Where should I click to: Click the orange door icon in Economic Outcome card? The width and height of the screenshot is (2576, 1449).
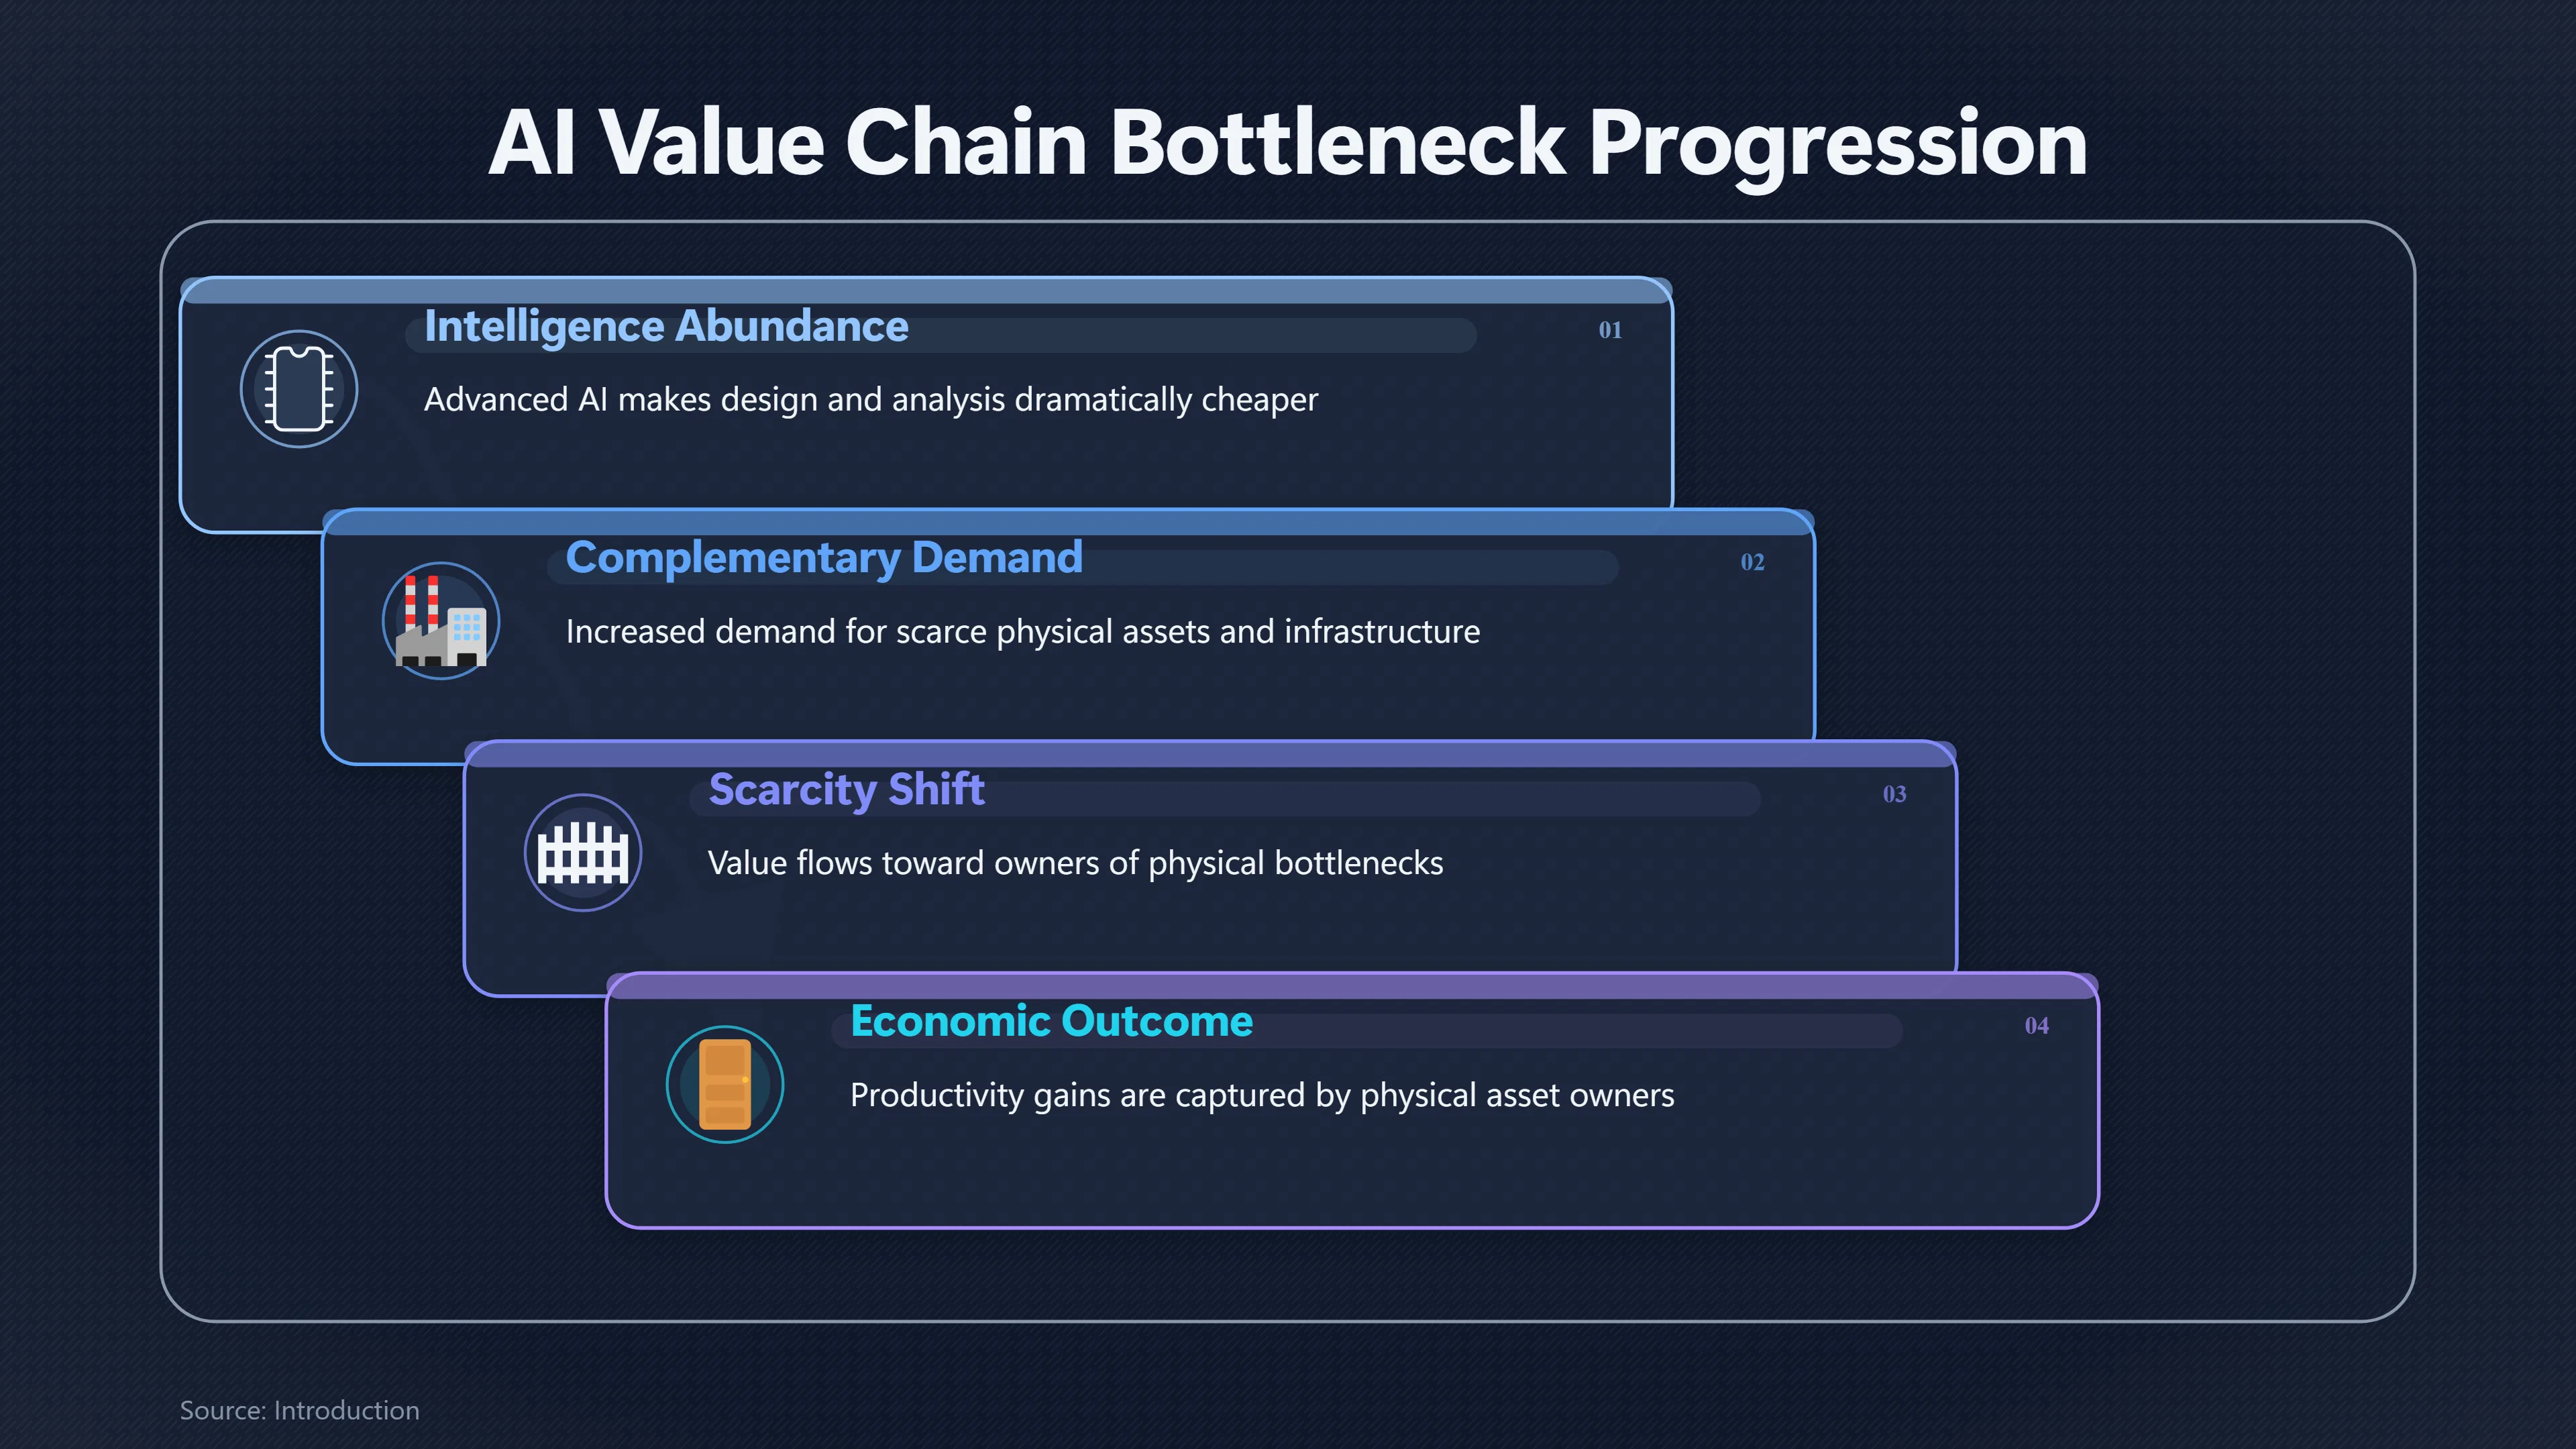(725, 1085)
